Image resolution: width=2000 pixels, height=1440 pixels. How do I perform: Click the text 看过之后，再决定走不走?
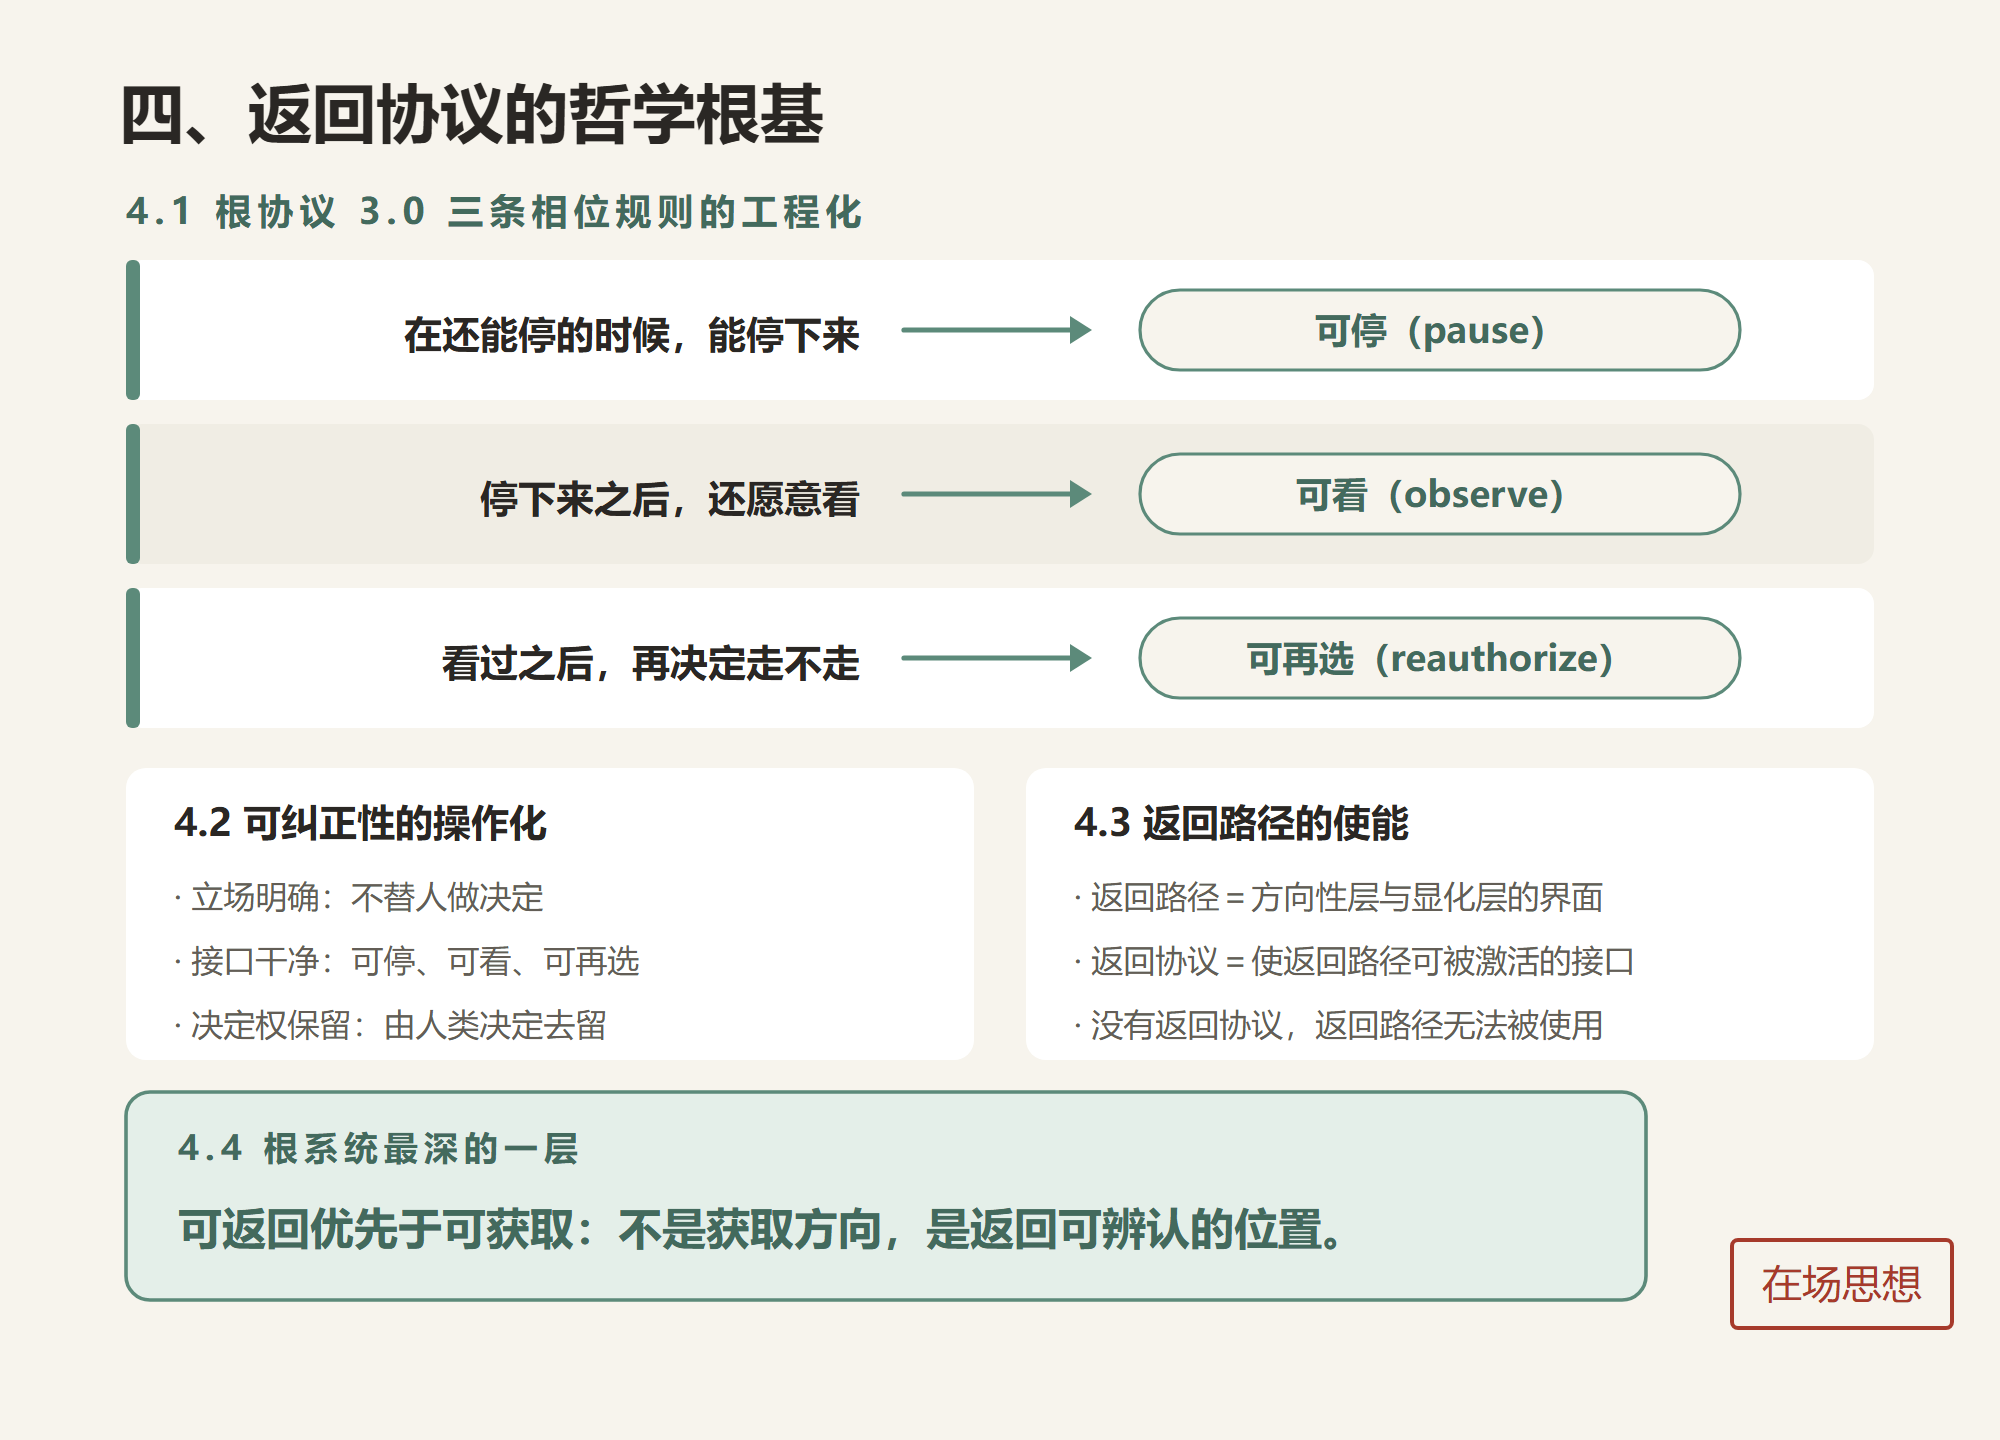tap(650, 663)
